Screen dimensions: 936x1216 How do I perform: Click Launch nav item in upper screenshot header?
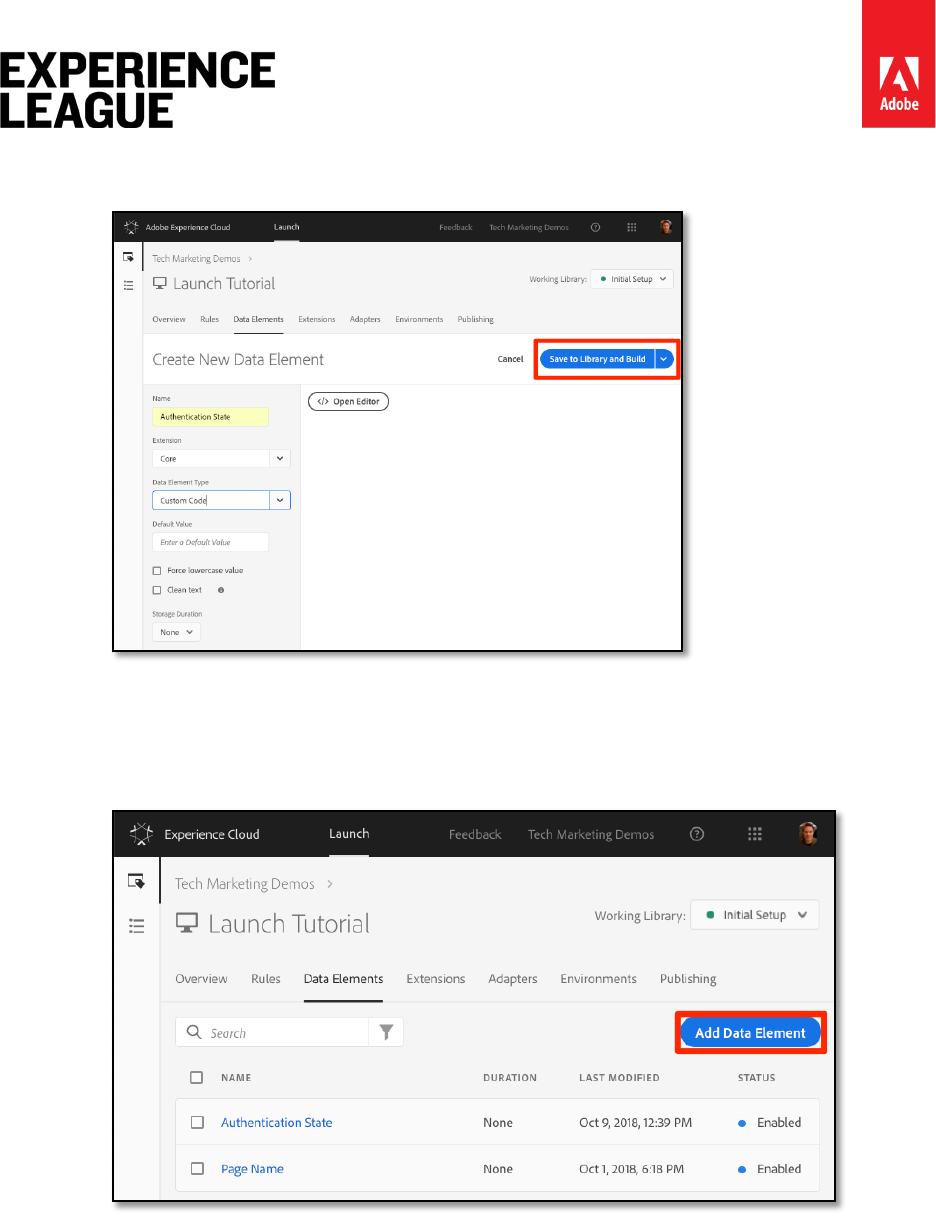point(287,227)
